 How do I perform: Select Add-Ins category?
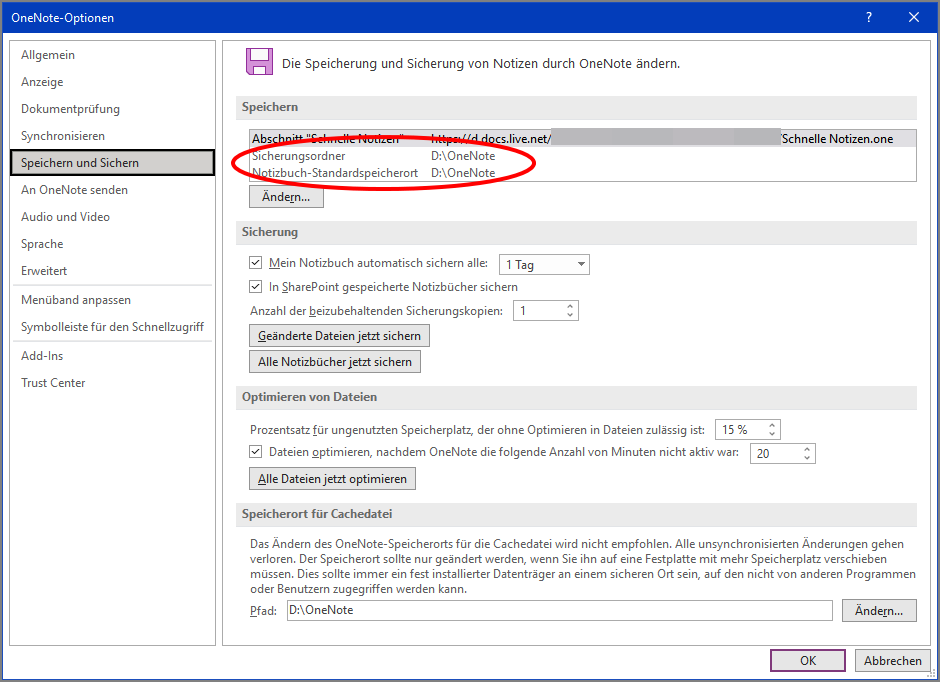pos(112,355)
